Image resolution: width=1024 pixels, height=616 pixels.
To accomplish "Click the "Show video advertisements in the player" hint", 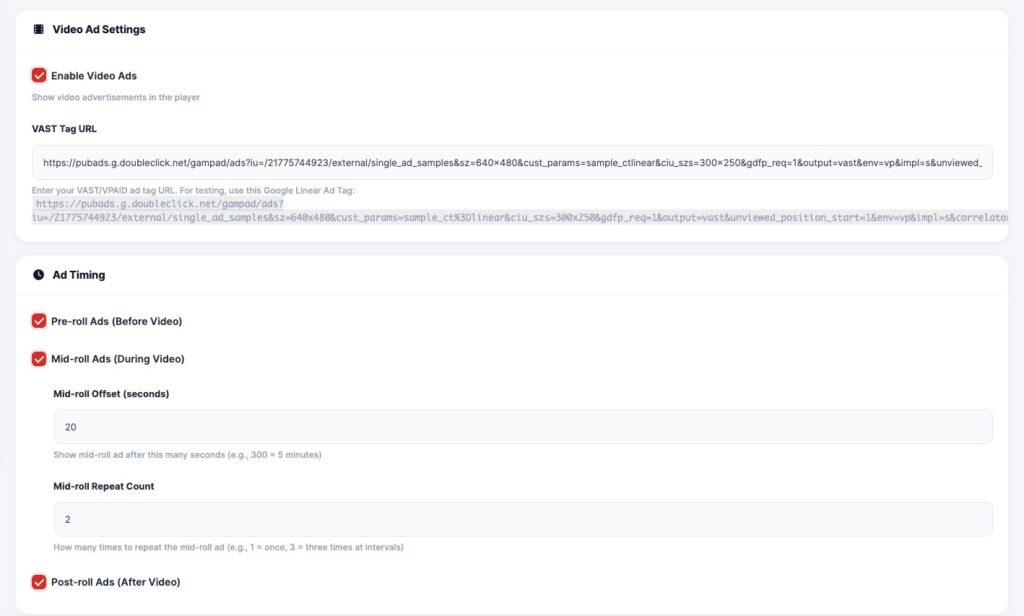I will click(116, 97).
